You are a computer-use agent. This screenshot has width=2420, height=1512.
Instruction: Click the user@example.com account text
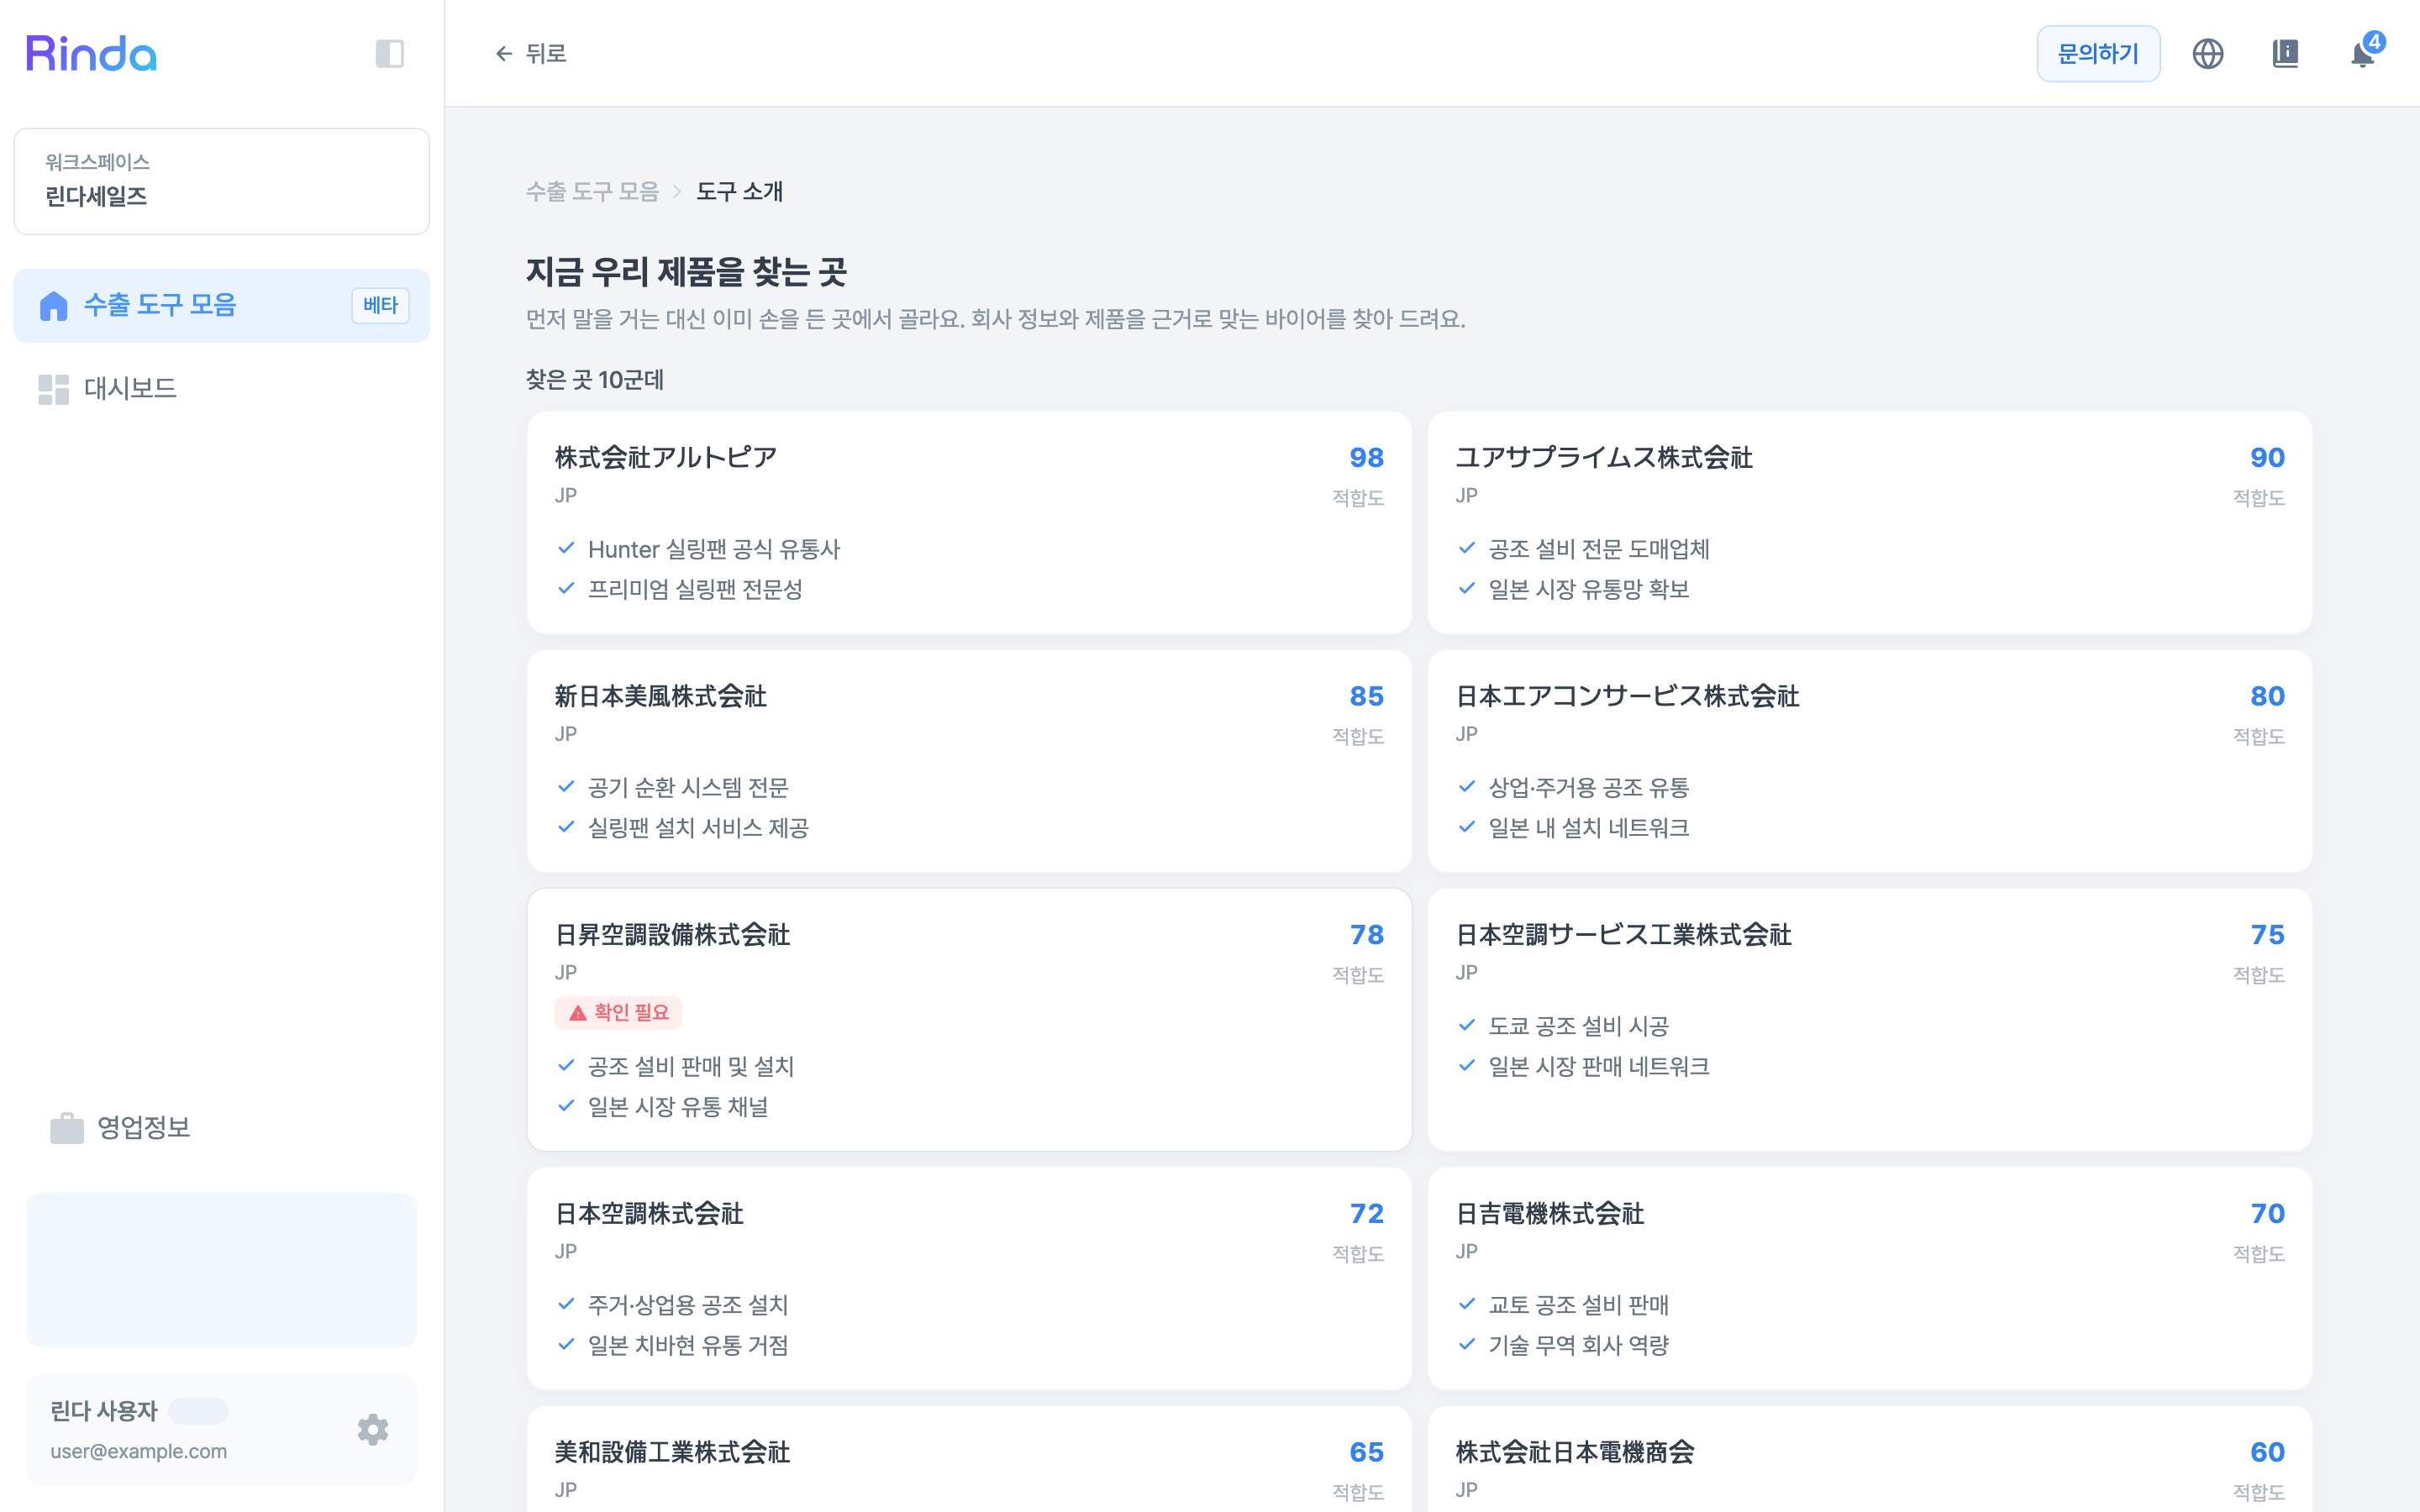(139, 1451)
